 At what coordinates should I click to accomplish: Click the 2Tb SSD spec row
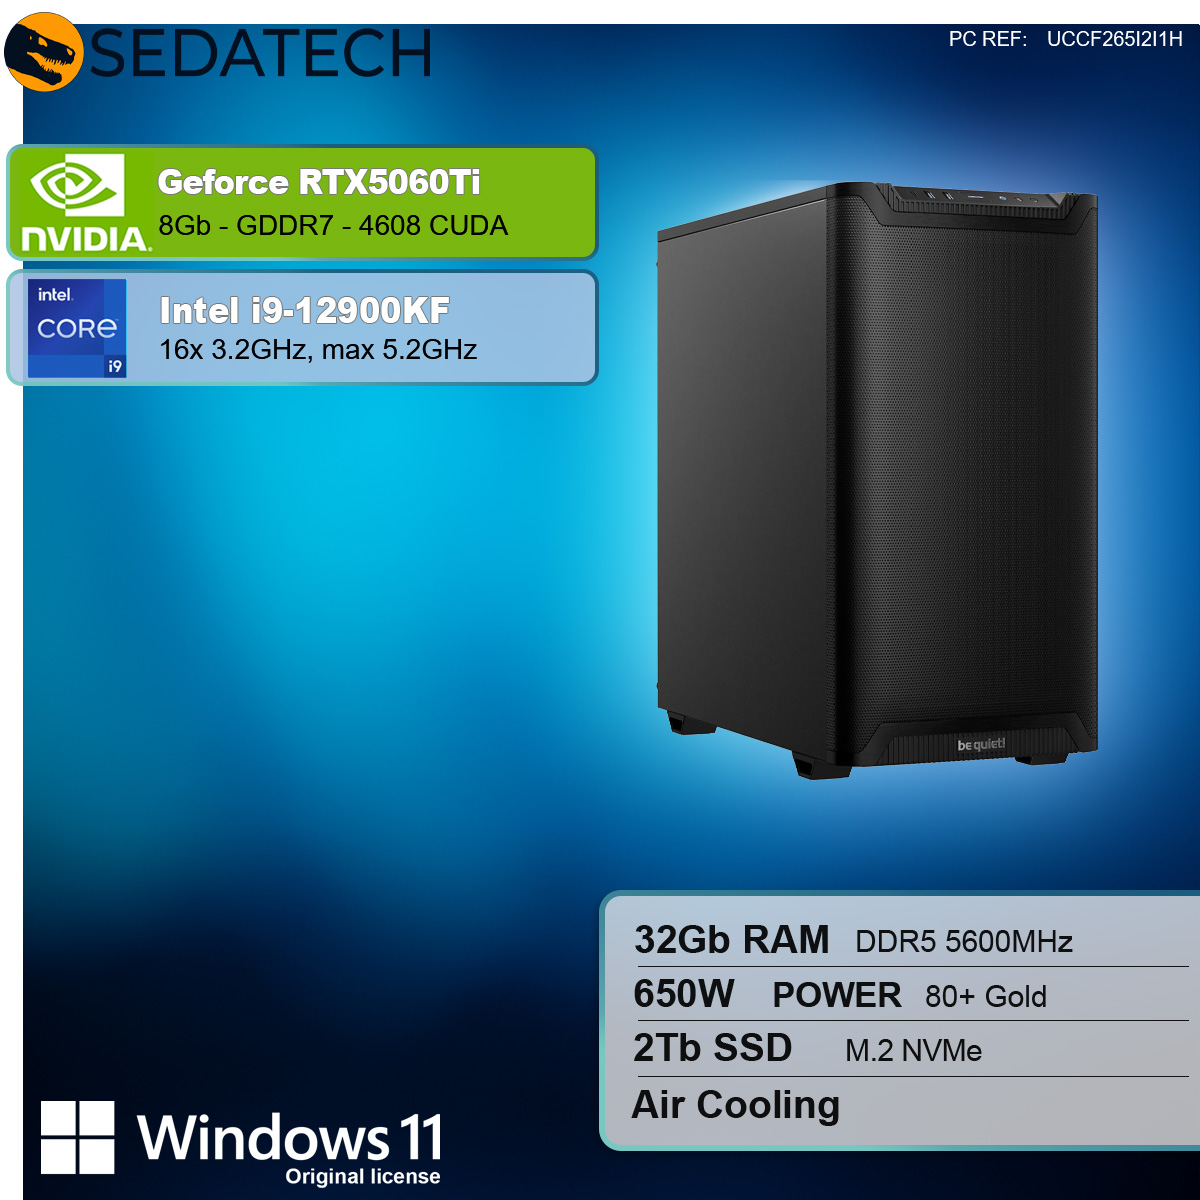click(x=910, y=1049)
